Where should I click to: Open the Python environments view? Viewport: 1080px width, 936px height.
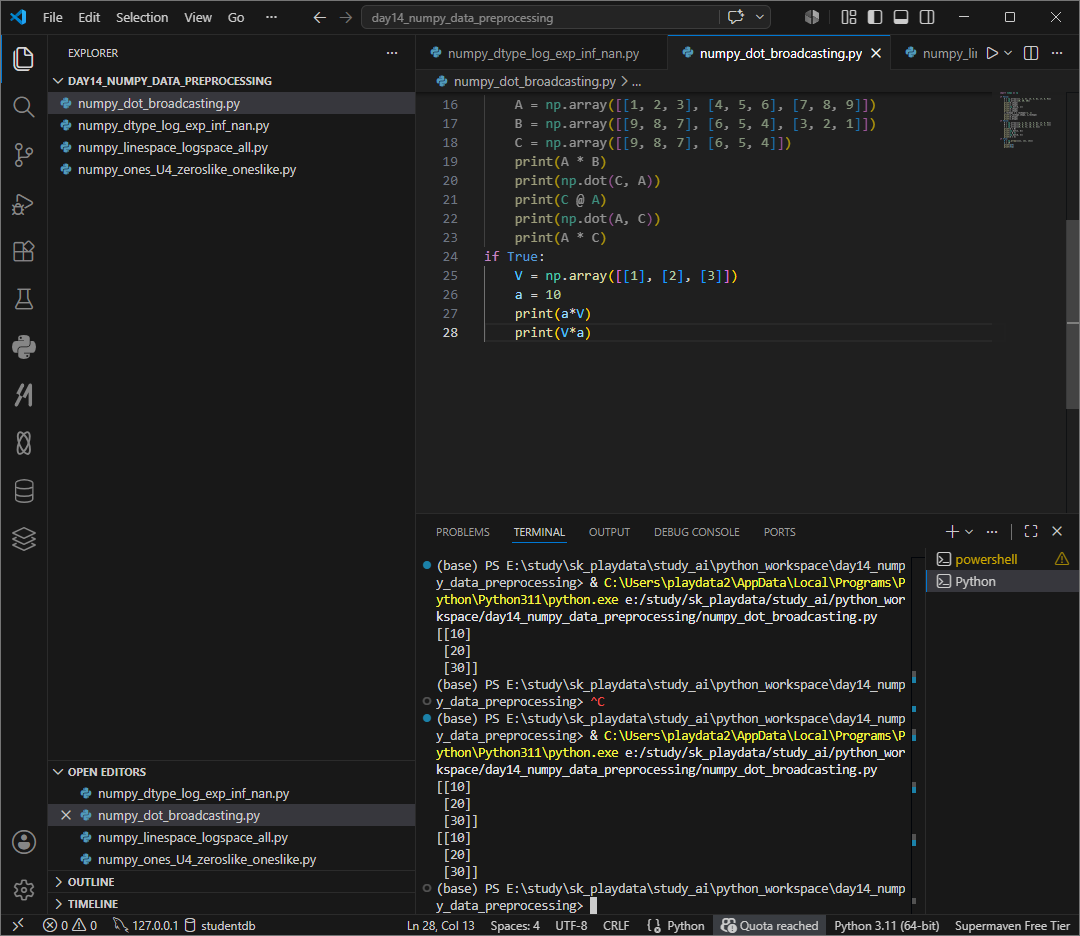pos(23,347)
